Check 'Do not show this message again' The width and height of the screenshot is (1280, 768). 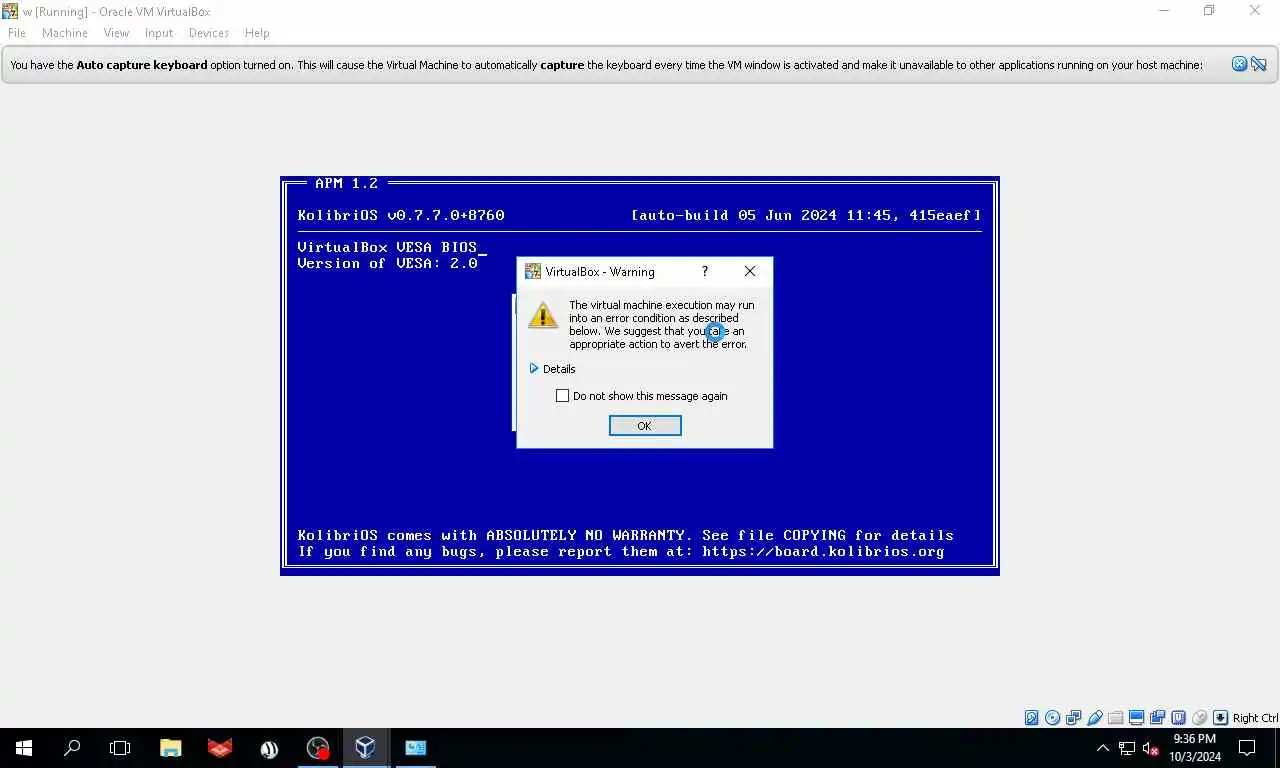(x=562, y=396)
